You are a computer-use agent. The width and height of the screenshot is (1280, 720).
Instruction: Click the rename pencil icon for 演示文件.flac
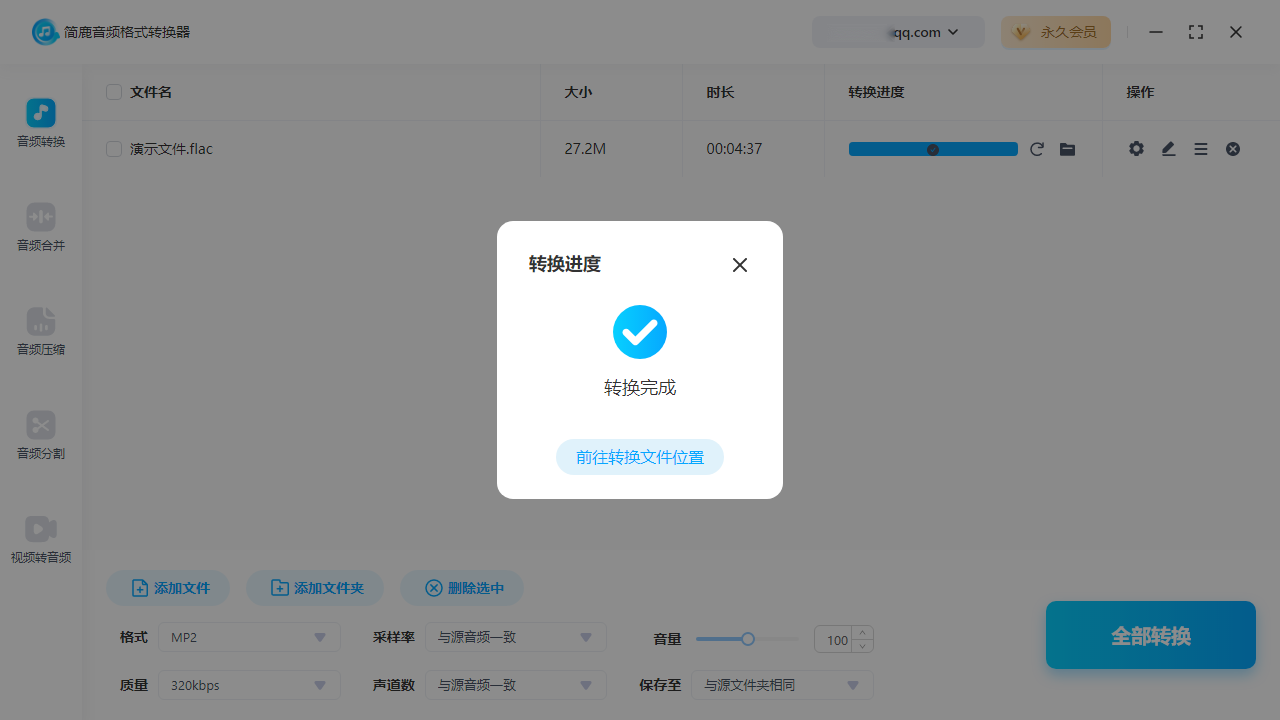[1168, 148]
